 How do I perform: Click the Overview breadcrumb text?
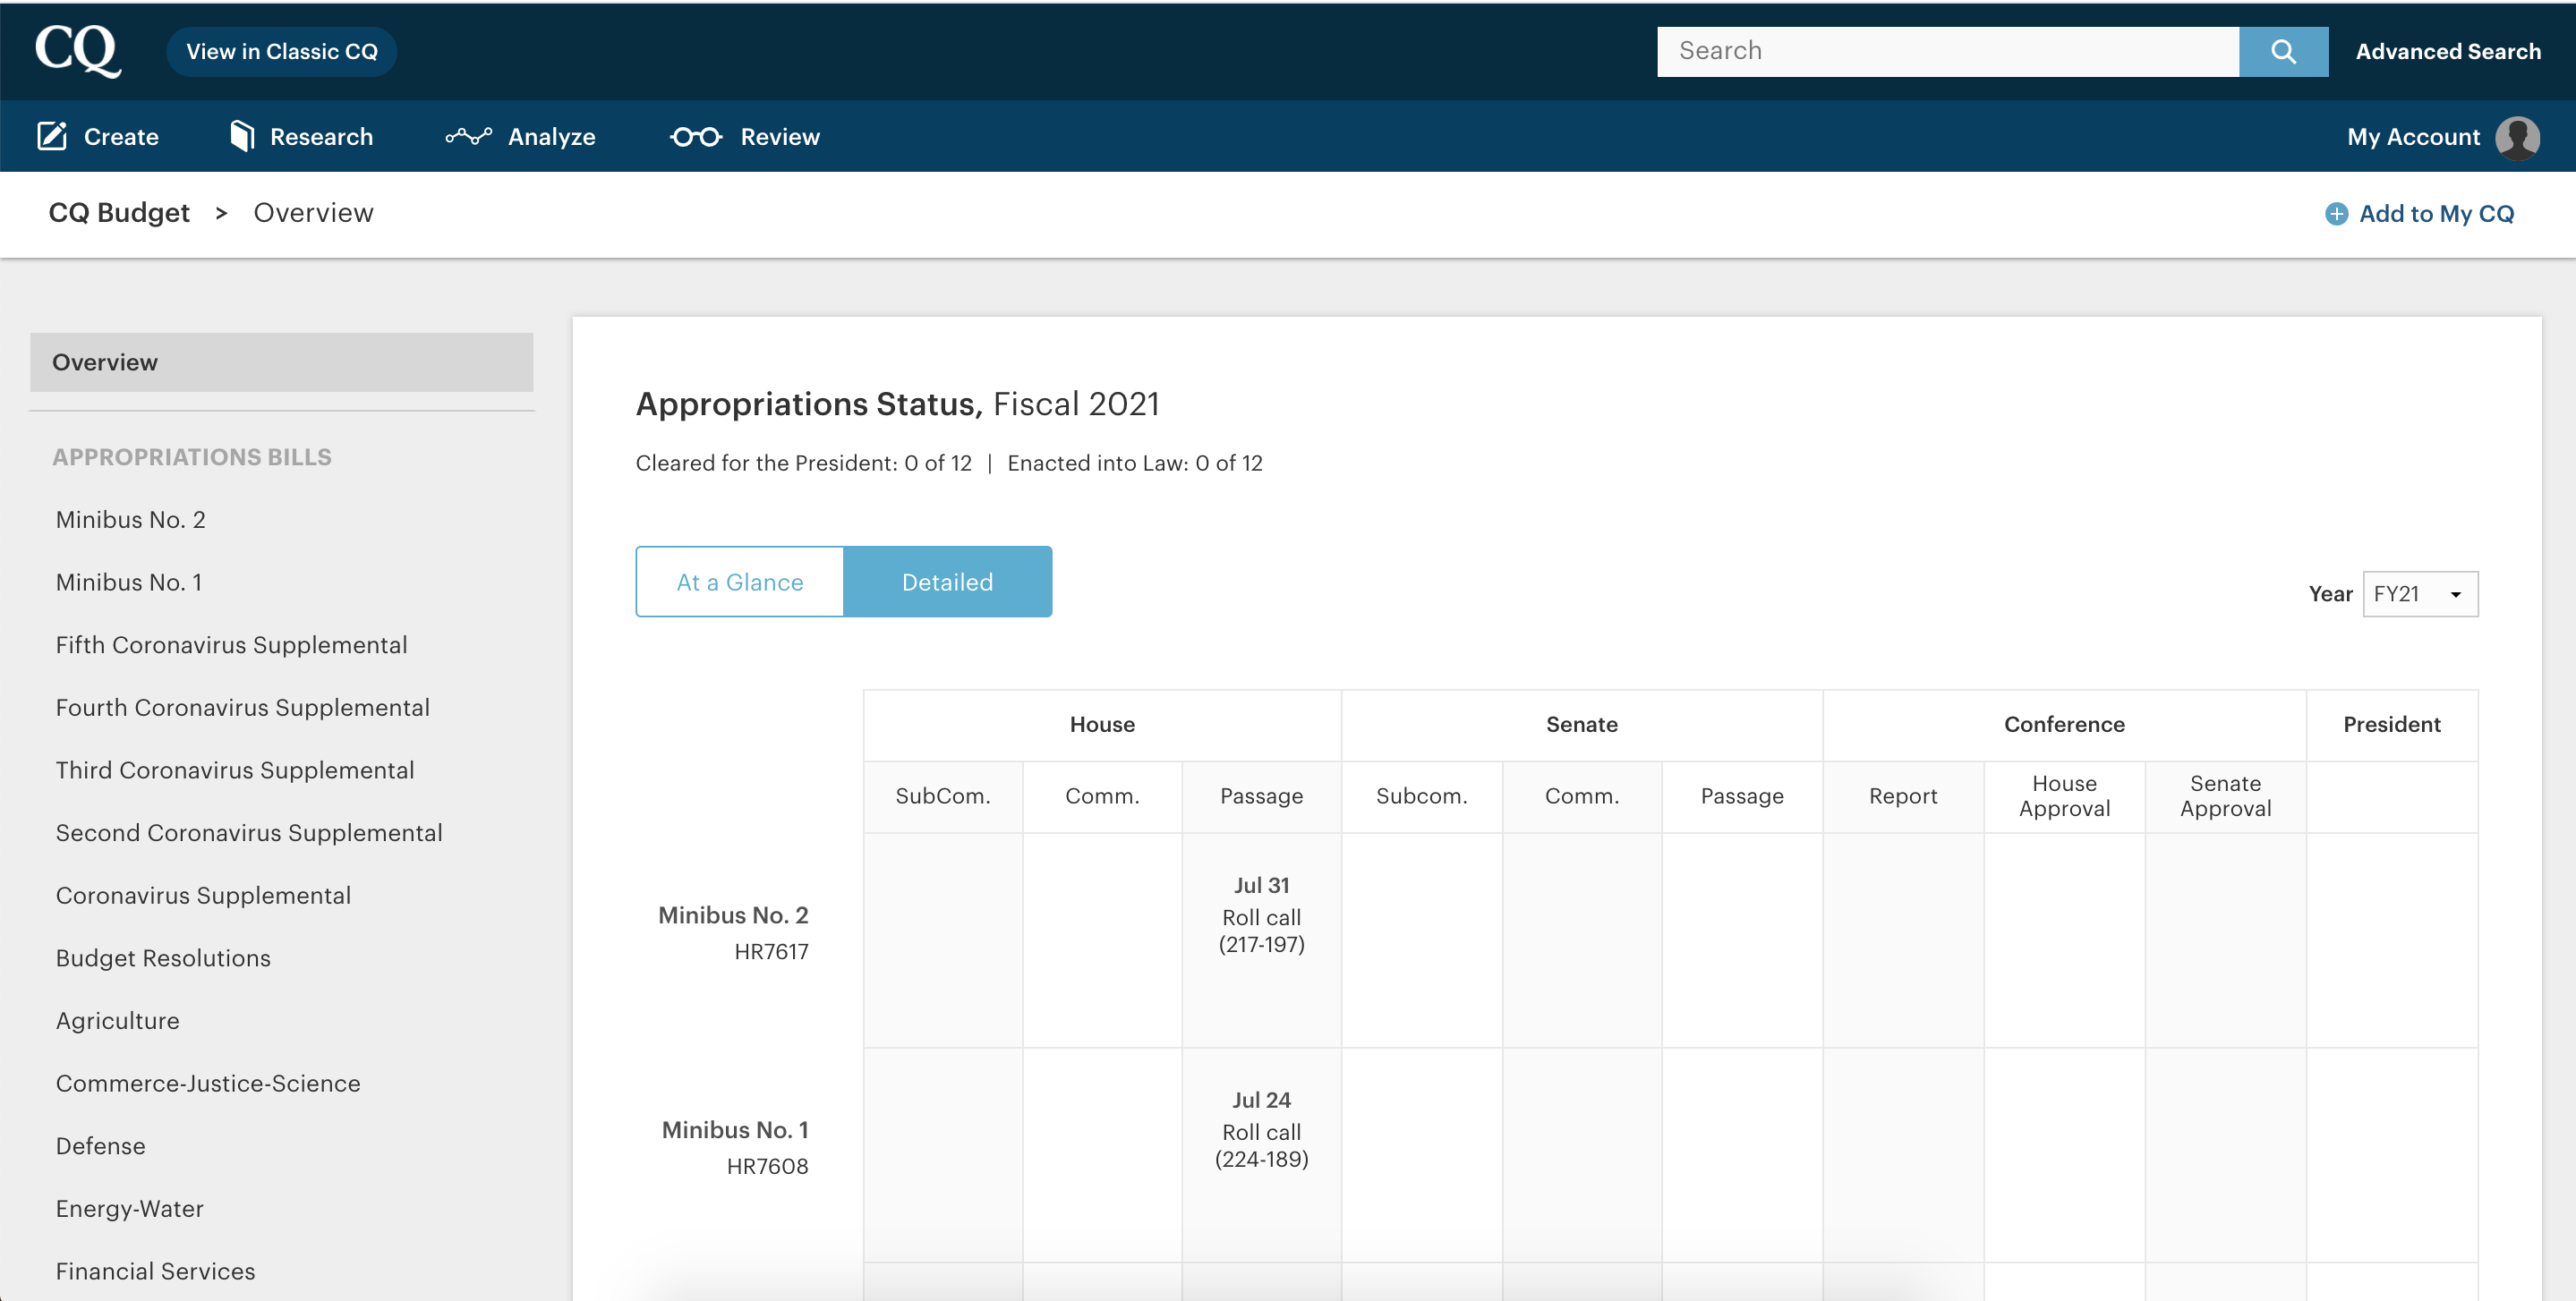click(x=313, y=213)
